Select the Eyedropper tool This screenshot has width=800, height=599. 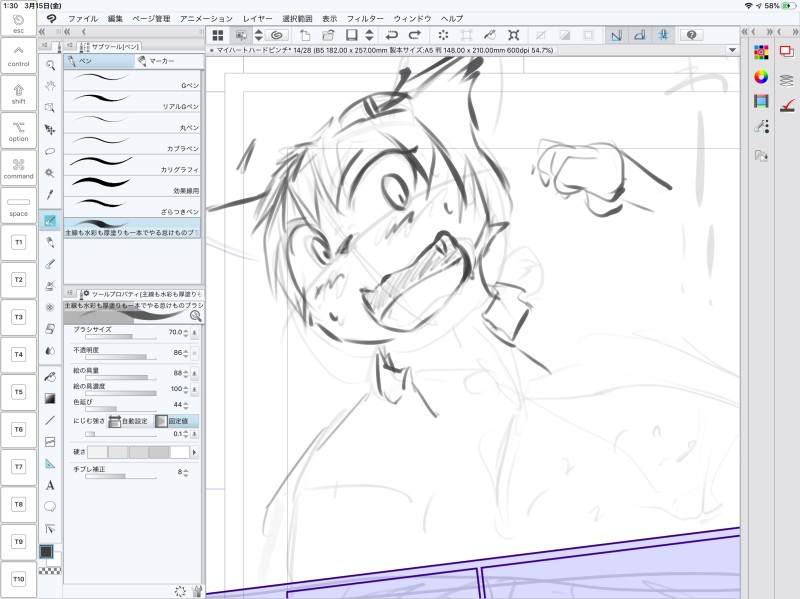[50, 194]
